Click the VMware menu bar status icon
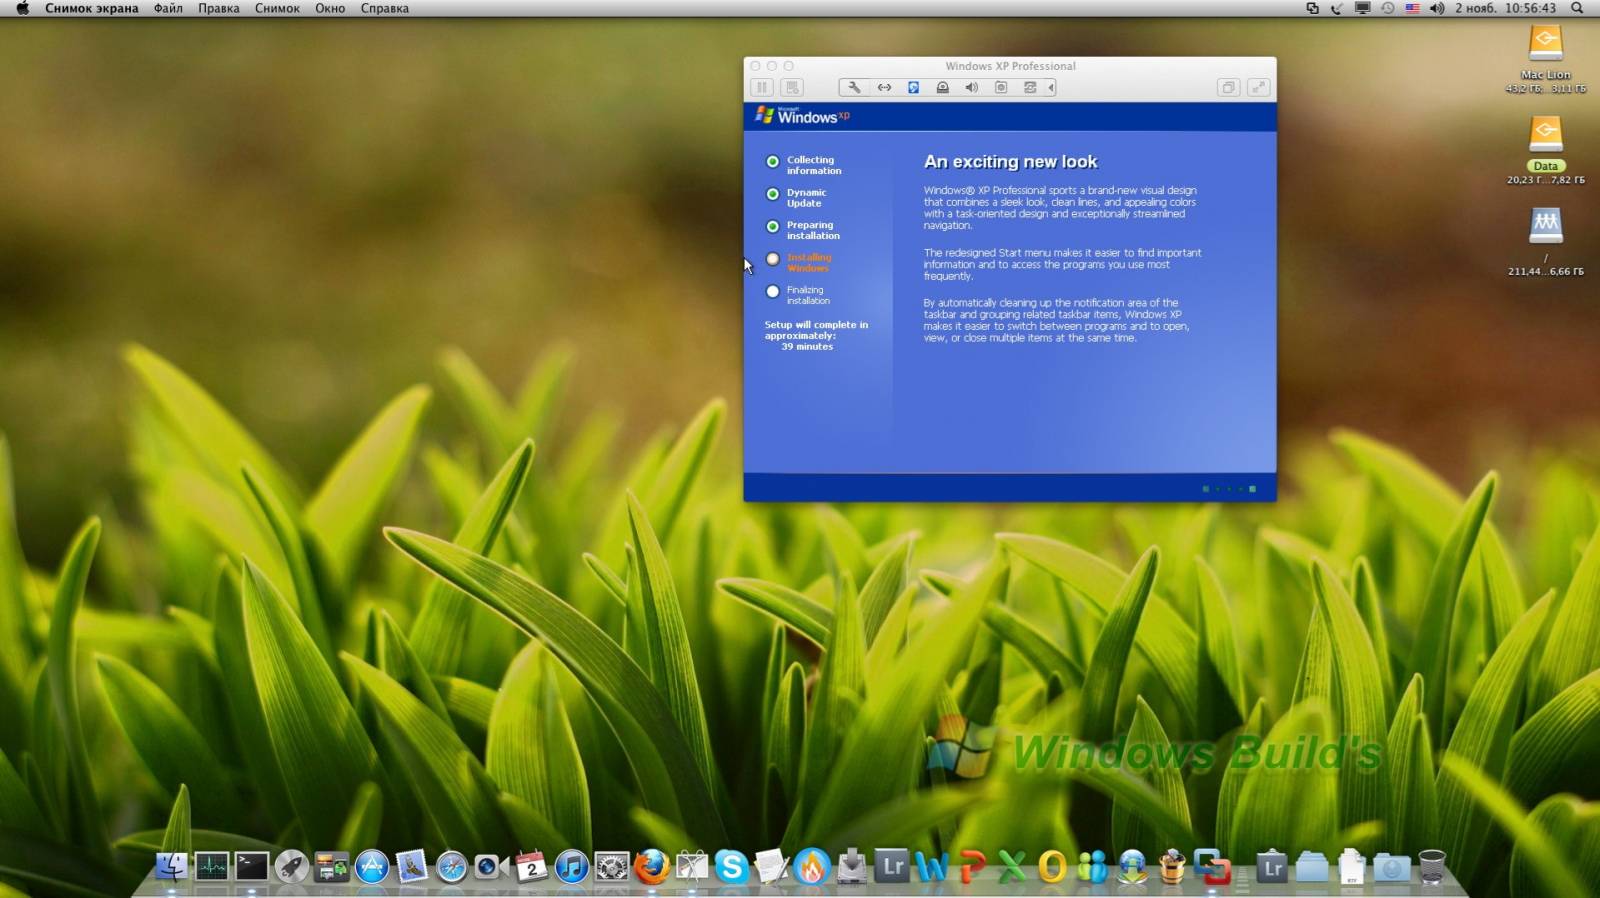1600x898 pixels. point(1312,8)
